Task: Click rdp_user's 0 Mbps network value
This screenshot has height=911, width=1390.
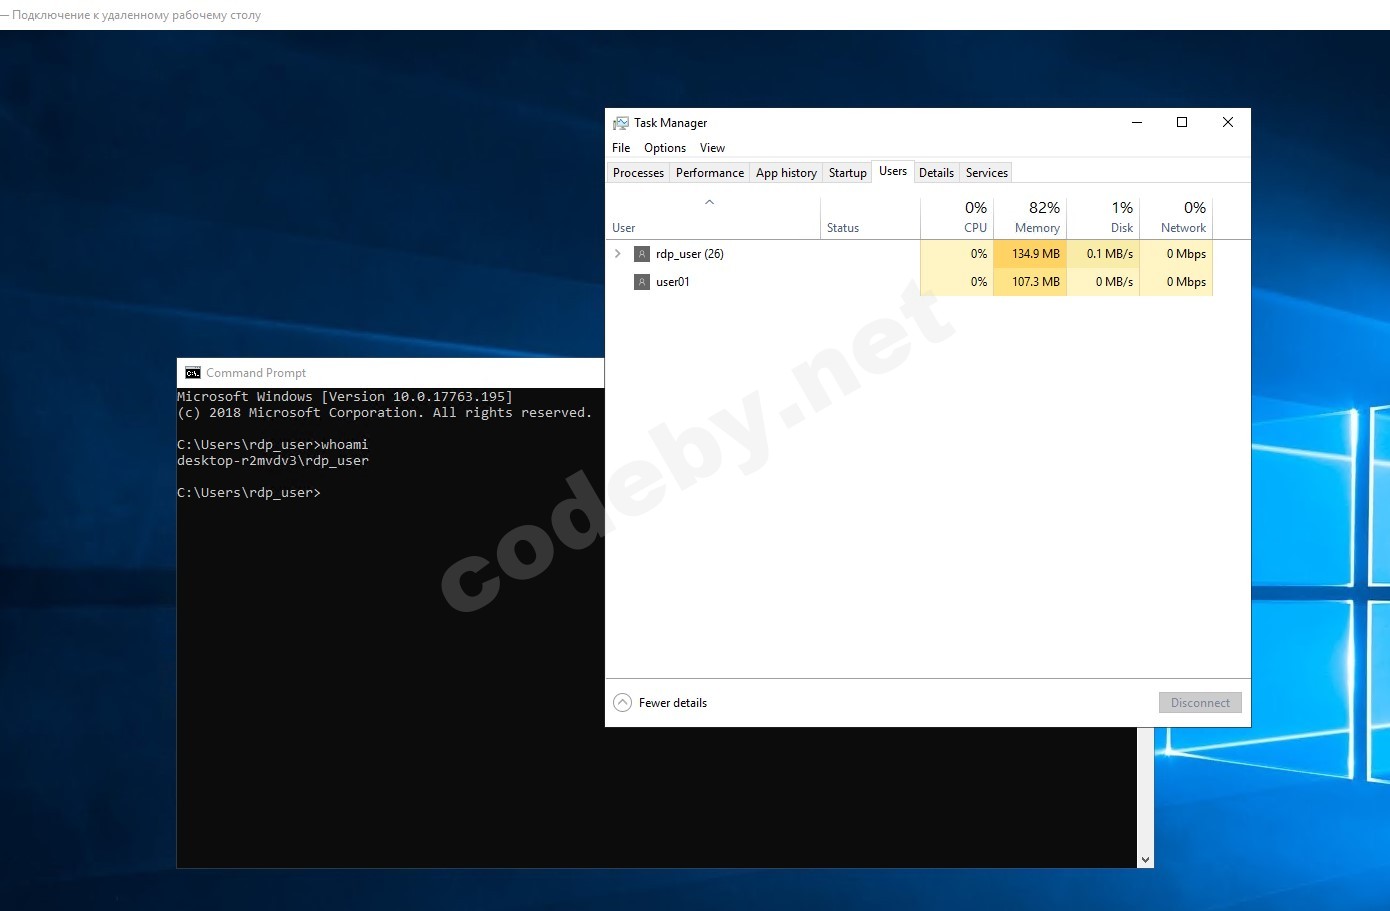Action: click(1186, 254)
